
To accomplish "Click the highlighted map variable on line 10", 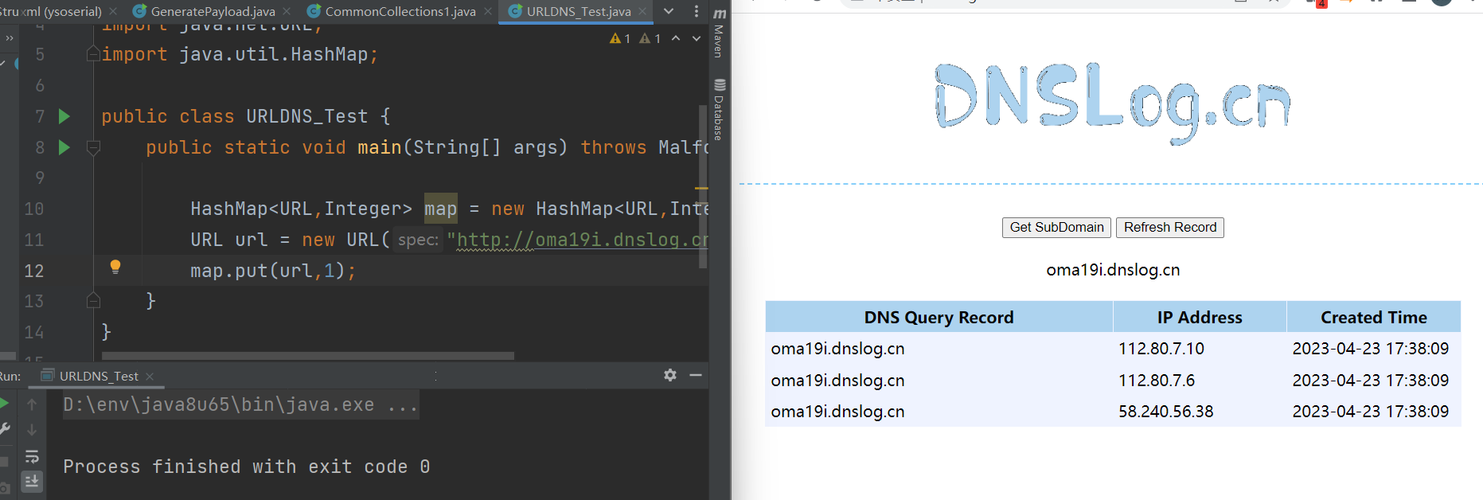I will 440,209.
